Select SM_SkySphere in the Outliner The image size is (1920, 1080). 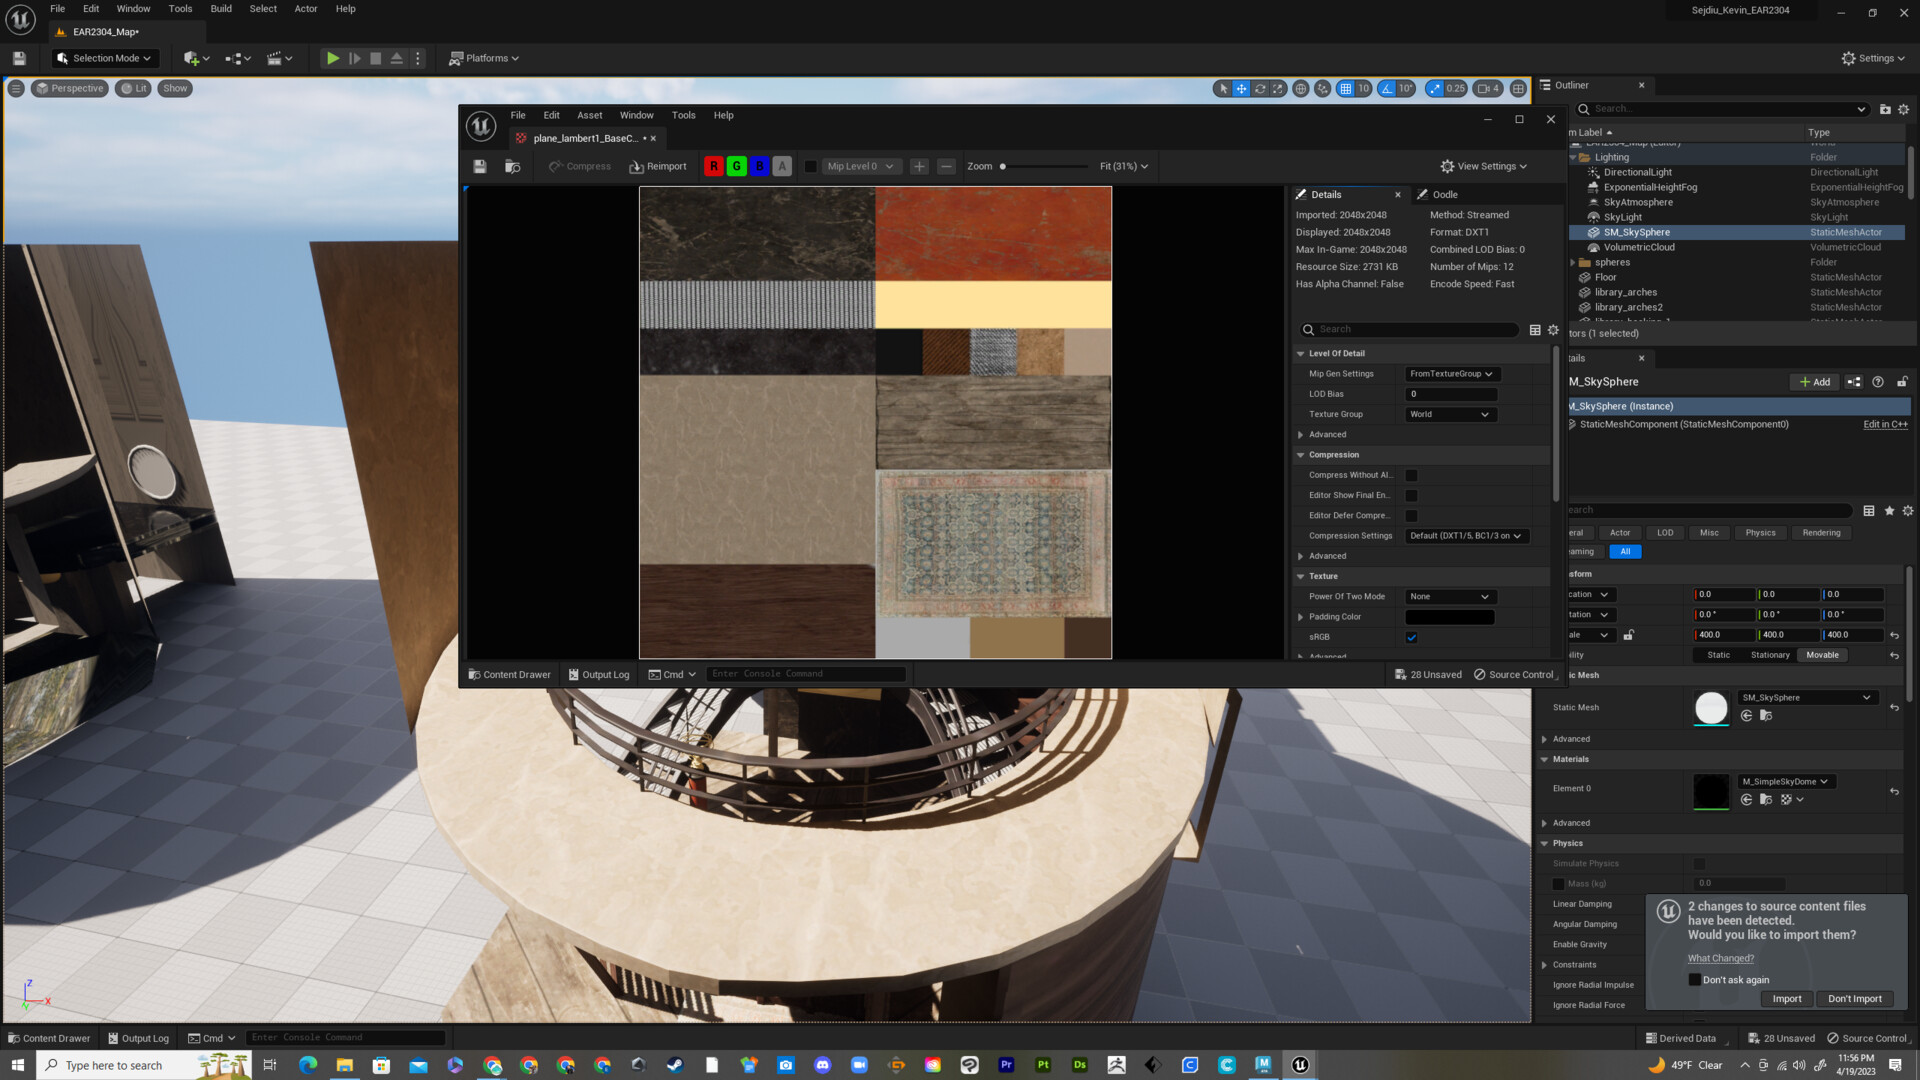coord(1635,231)
